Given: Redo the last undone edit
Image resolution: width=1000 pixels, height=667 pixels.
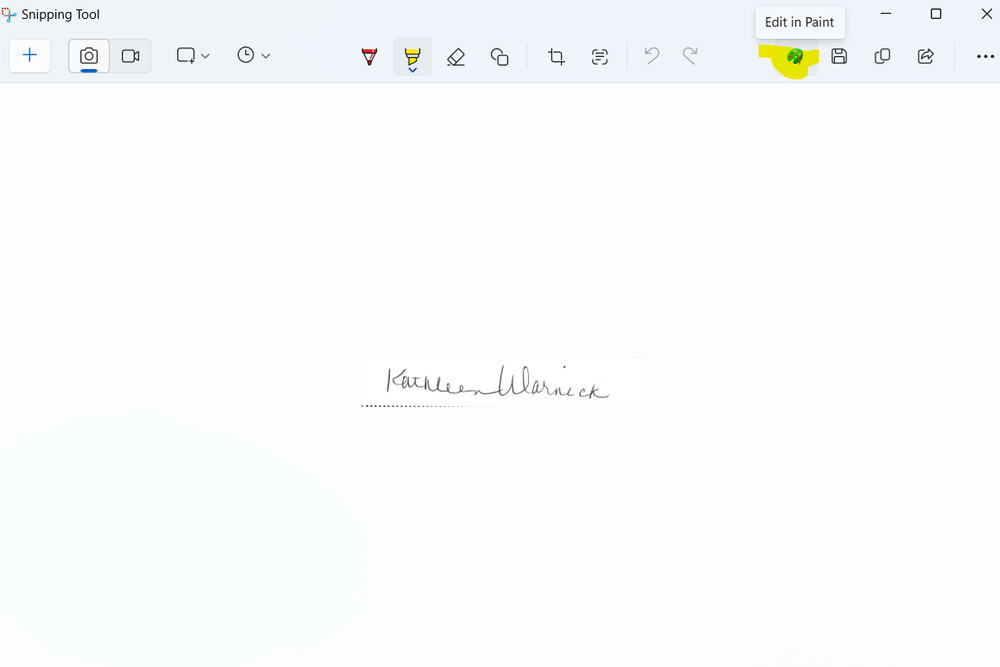Looking at the screenshot, I should coord(690,56).
